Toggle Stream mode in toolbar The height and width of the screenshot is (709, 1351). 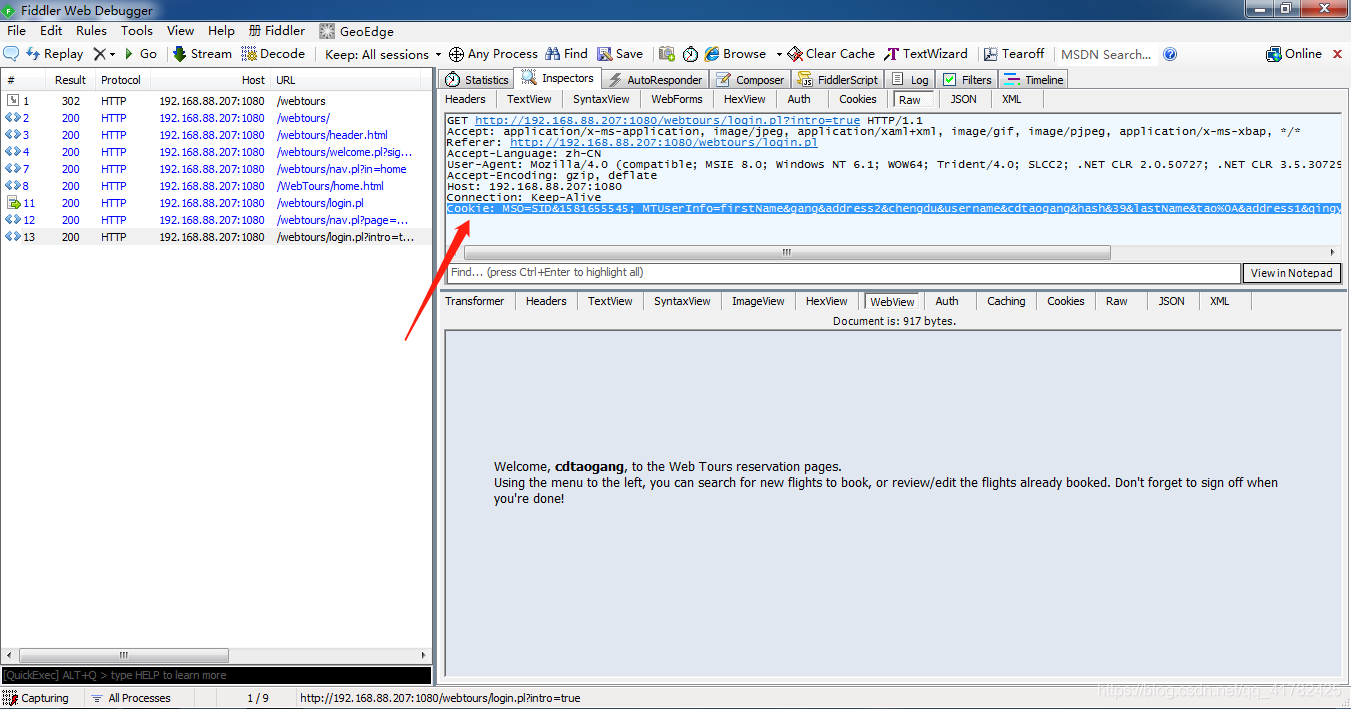tap(202, 54)
